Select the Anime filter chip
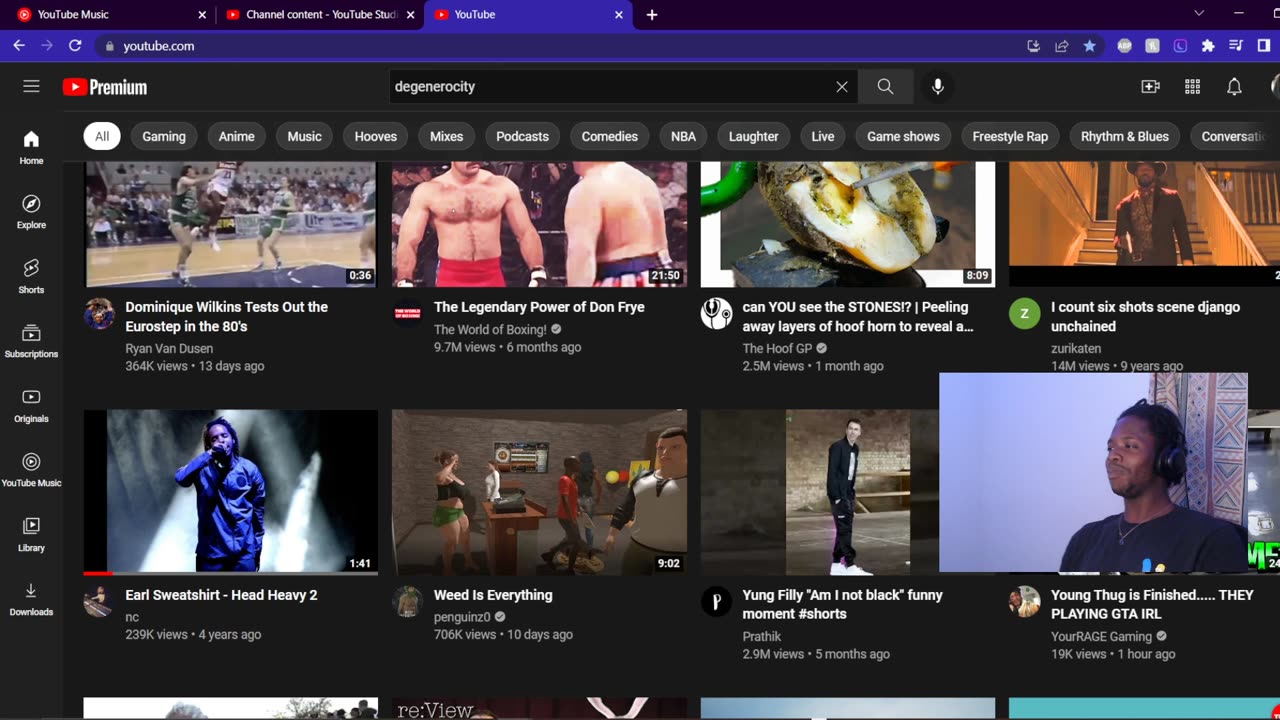 pyautogui.click(x=237, y=136)
